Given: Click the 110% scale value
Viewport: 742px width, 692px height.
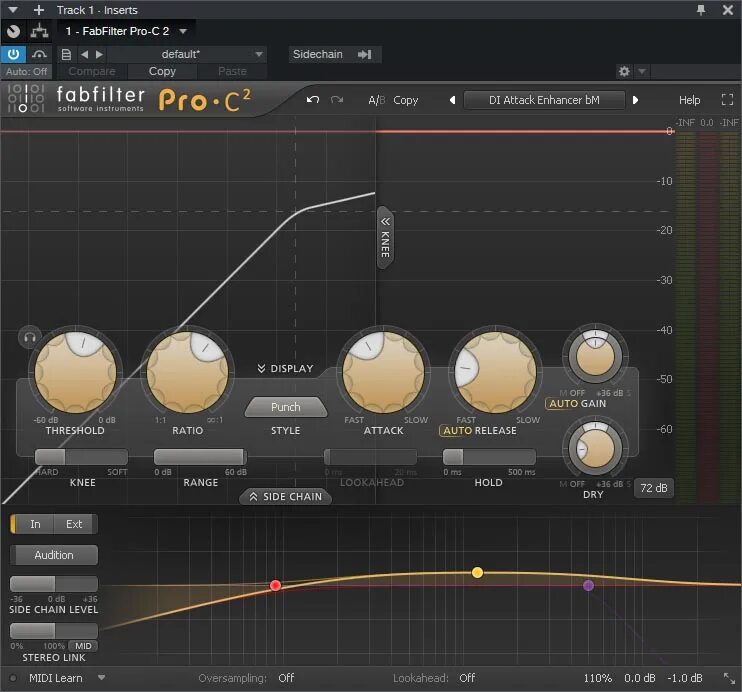Looking at the screenshot, I should (597, 678).
